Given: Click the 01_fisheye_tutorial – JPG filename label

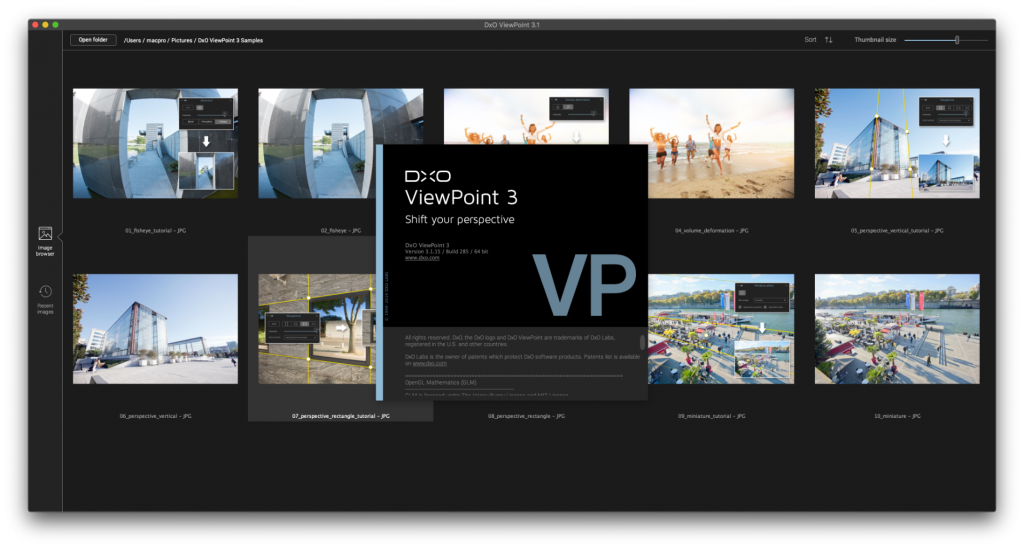Looking at the screenshot, I should [x=155, y=230].
